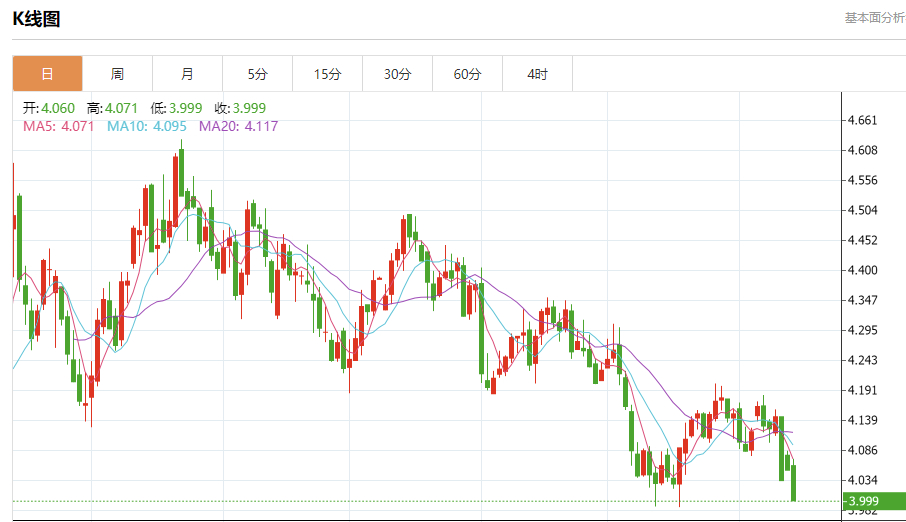Select the 5分 interval tab

pos(257,74)
